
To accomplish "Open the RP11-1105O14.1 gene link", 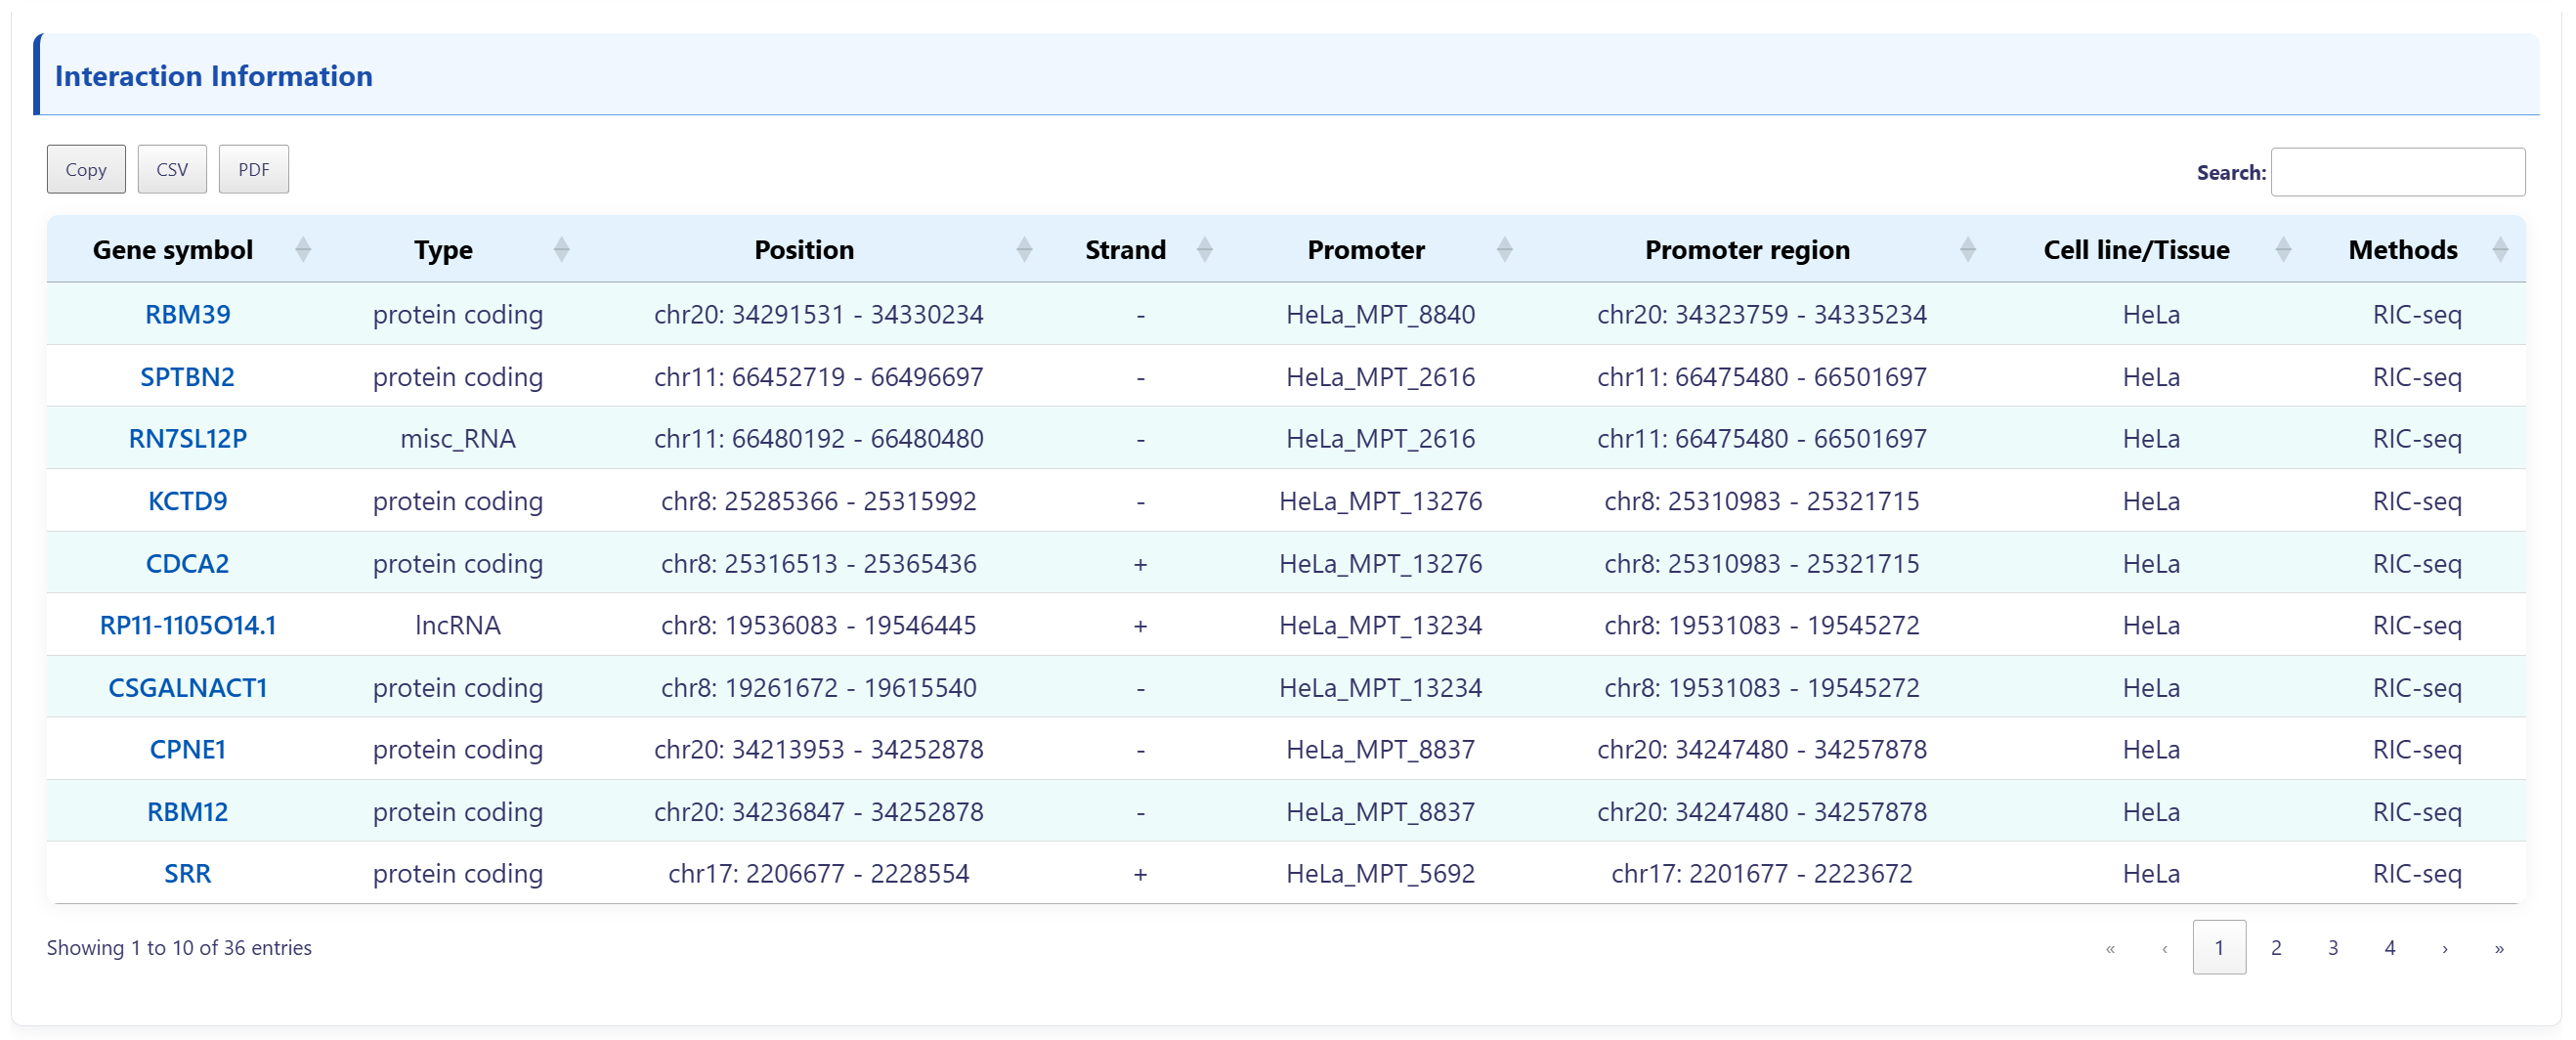I will (x=187, y=626).
